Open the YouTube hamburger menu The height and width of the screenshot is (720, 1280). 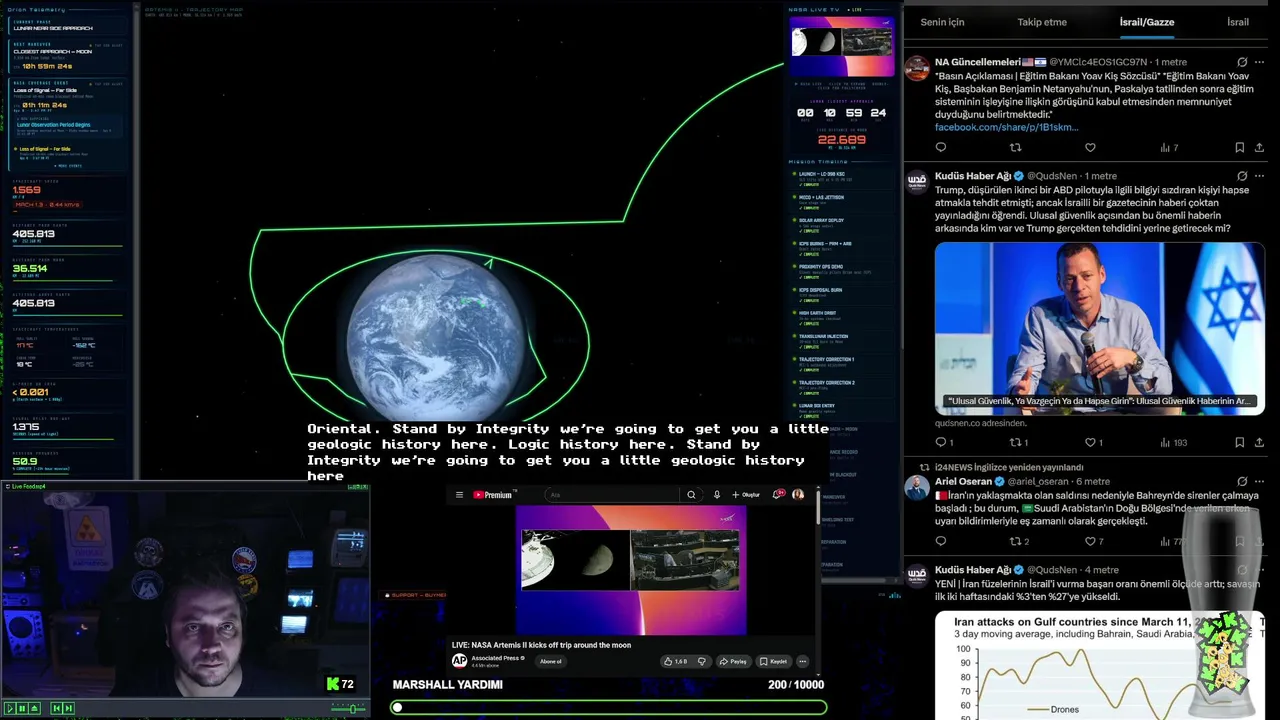tap(459, 494)
